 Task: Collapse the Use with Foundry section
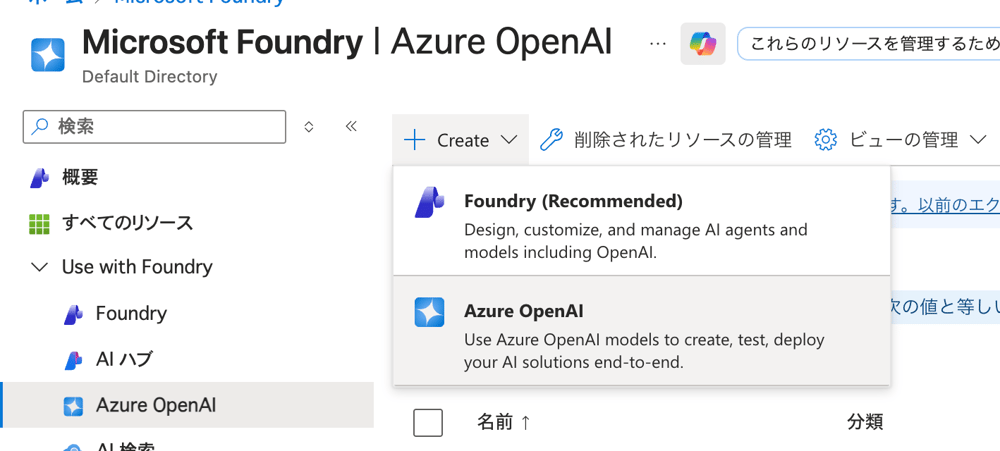40,267
